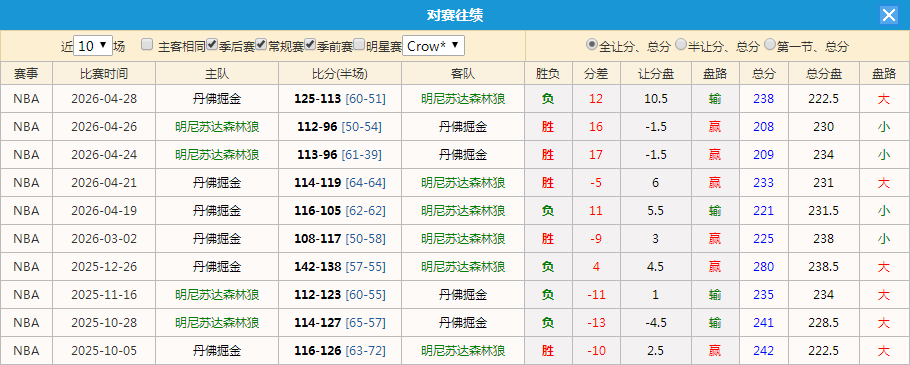Click total points value 242
Image resolution: width=910 pixels, height=365 pixels.
764,350
